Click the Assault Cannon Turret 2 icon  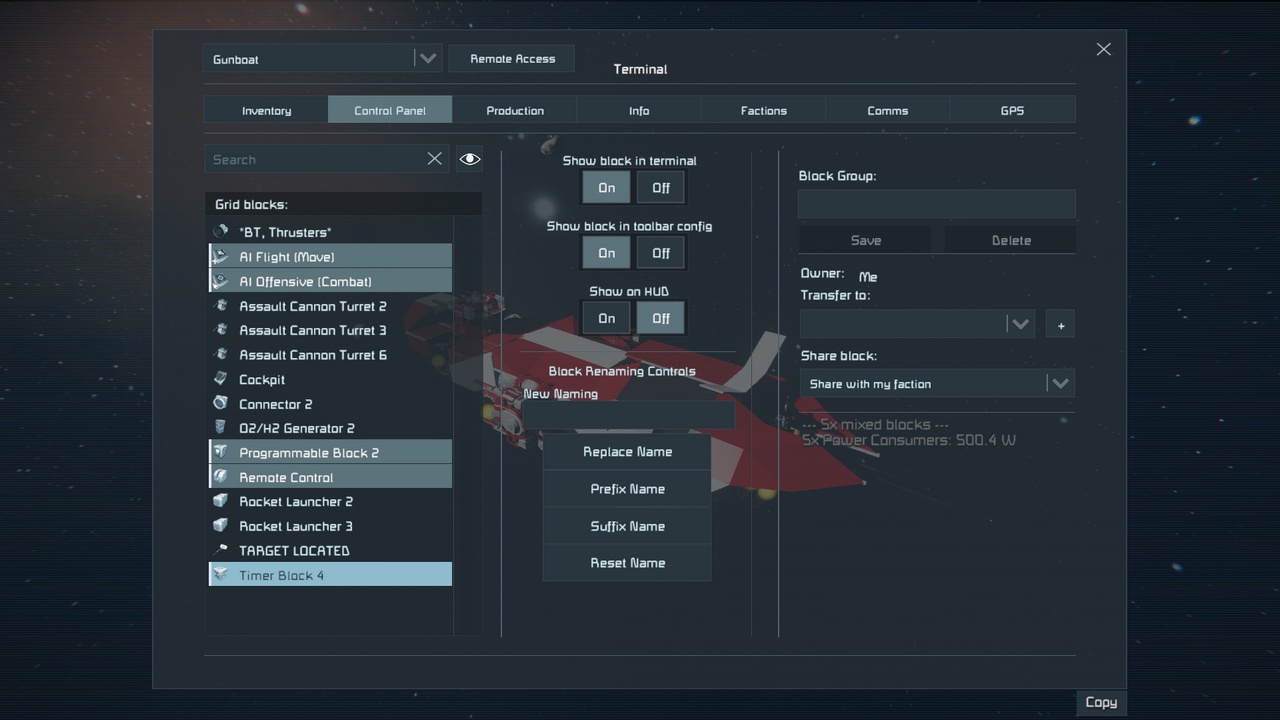click(220, 306)
